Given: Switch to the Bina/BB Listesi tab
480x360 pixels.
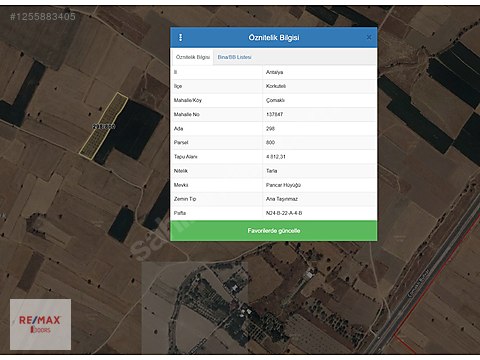Looking at the screenshot, I should (234, 57).
